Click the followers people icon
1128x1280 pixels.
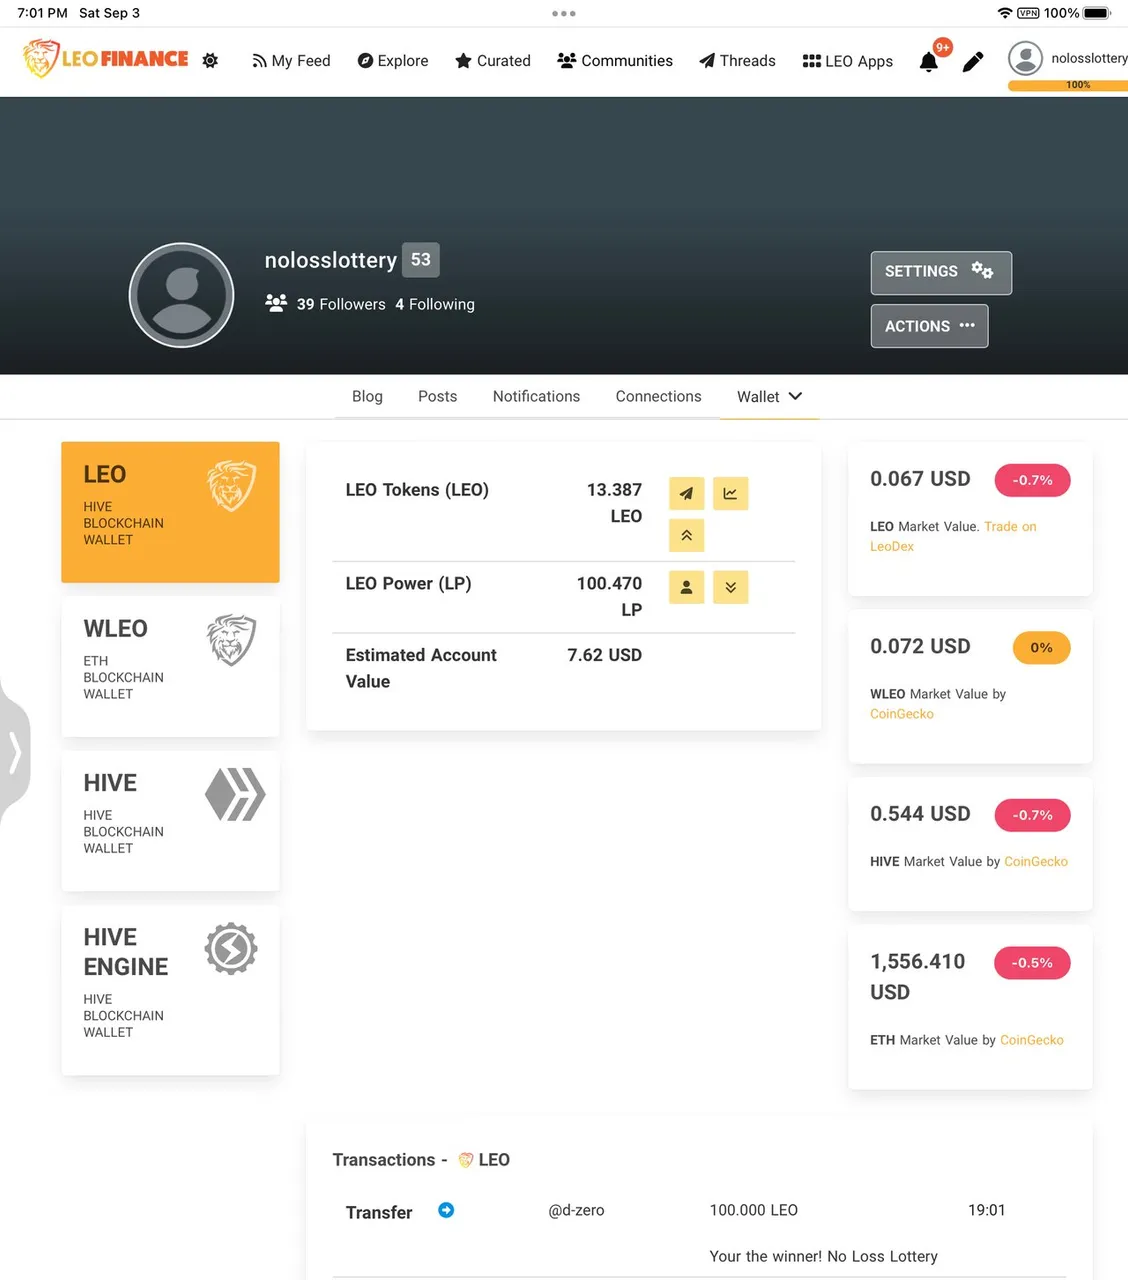[x=276, y=302]
